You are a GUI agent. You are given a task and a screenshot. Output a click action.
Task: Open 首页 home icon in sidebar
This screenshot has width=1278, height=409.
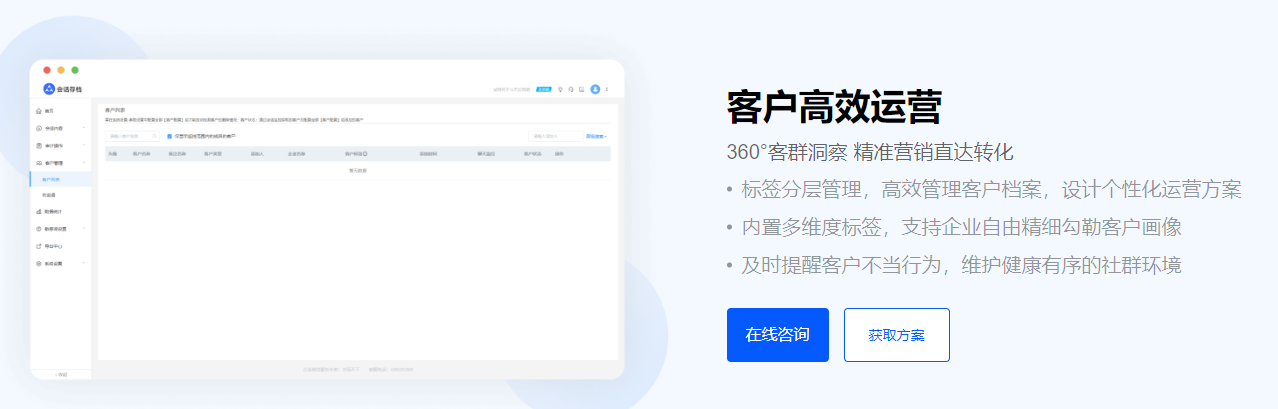(39, 110)
